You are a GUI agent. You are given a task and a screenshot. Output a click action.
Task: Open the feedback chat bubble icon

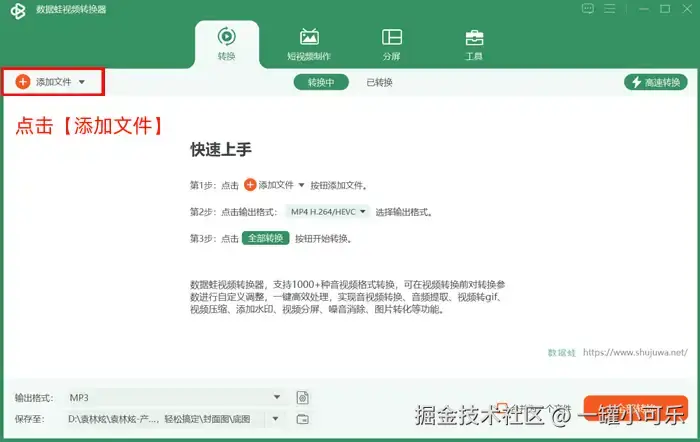coord(588,8)
